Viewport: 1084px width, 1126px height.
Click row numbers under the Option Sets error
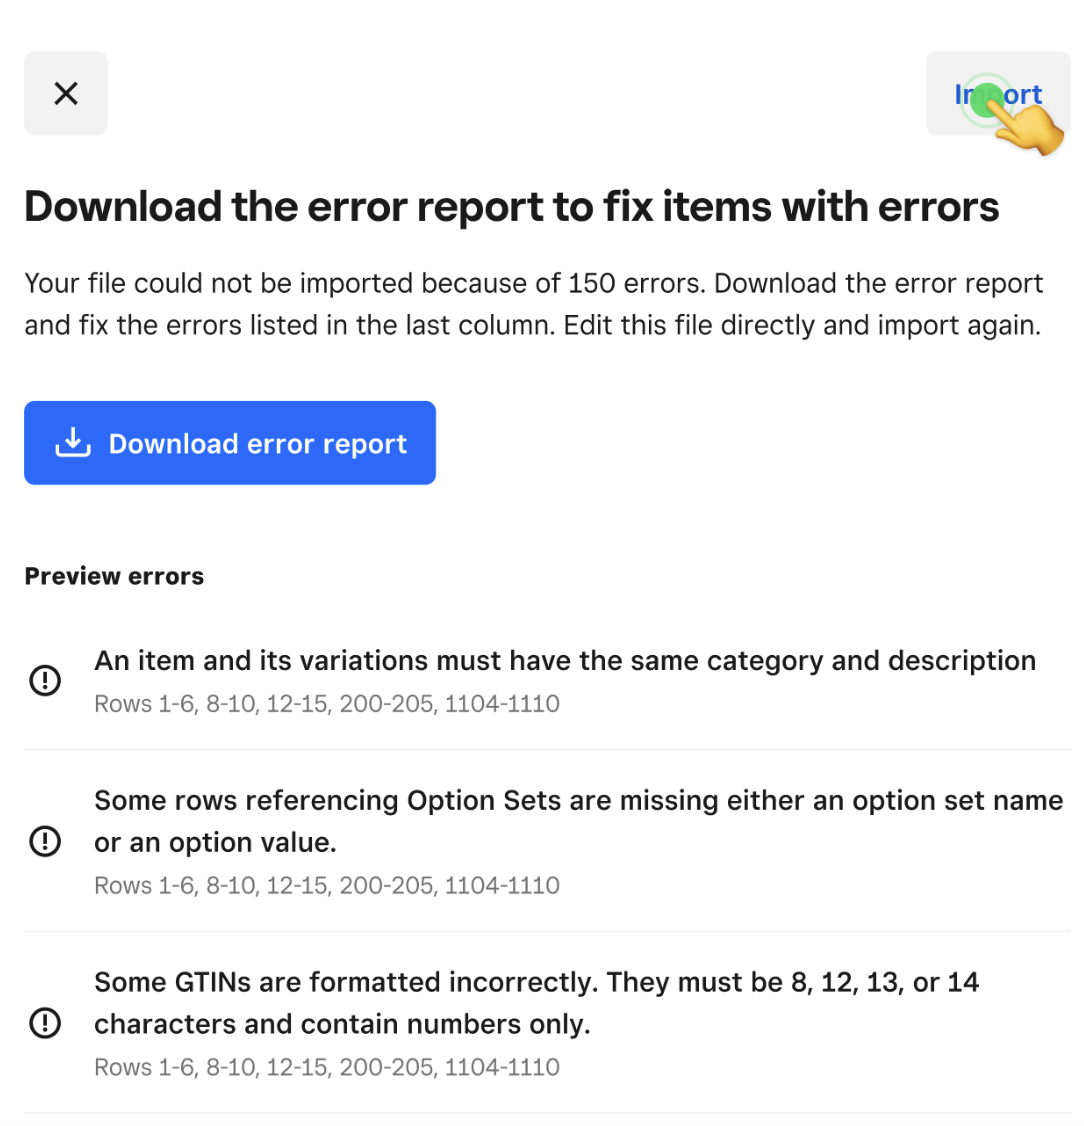pos(327,885)
